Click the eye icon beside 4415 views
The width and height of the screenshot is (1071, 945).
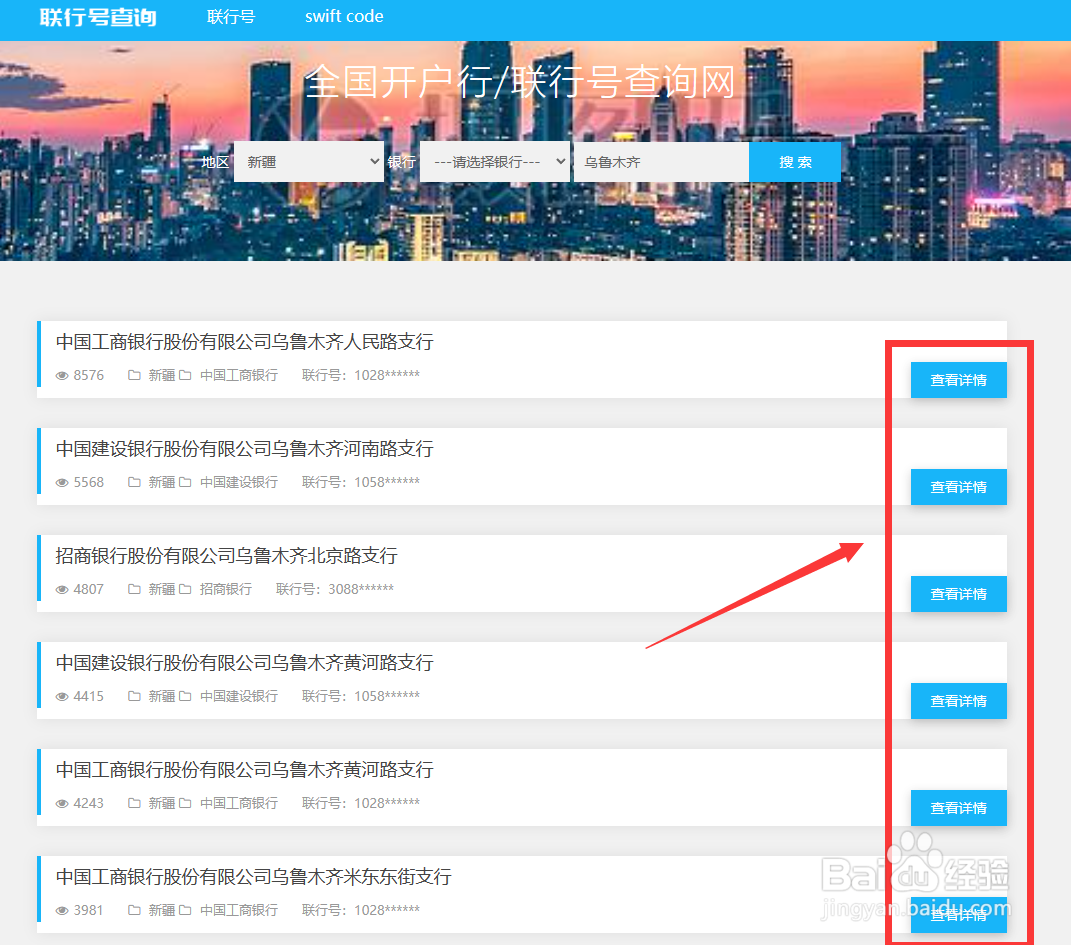(62, 696)
